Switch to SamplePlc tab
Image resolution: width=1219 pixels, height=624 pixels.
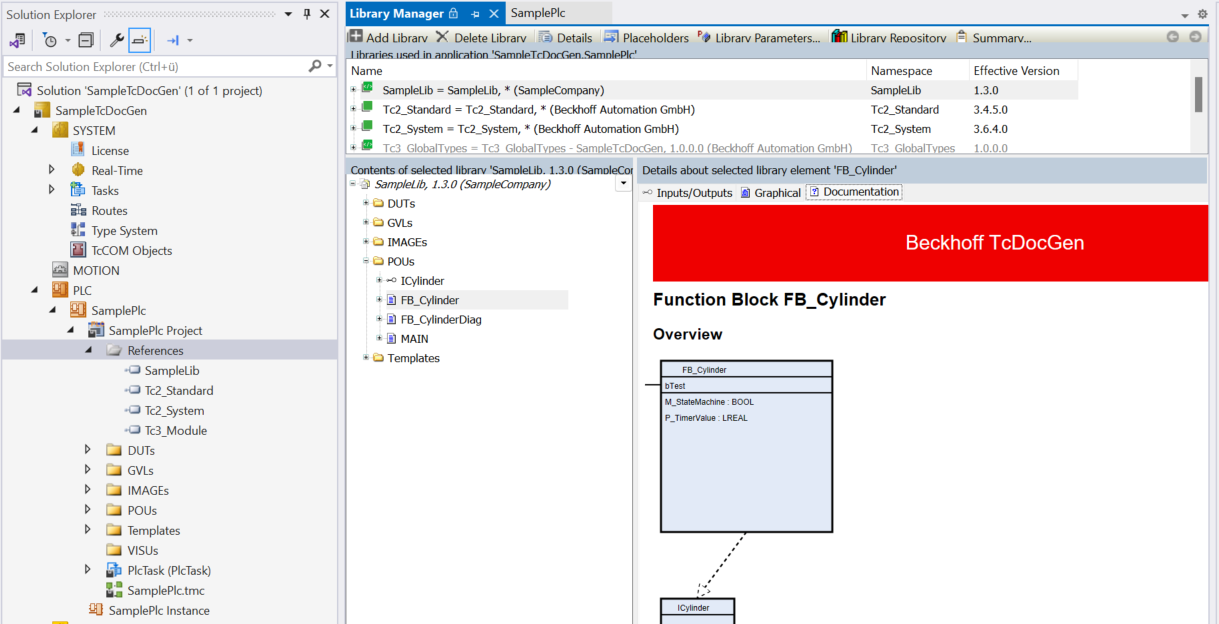(x=538, y=13)
